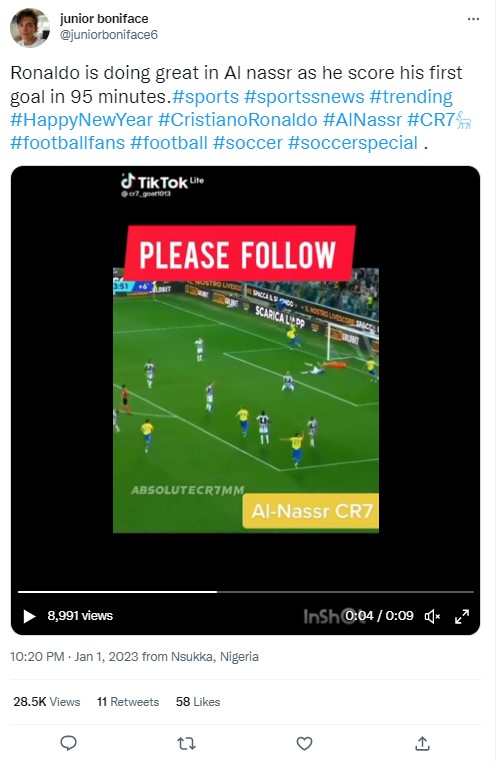Open the #sports hashtag
Screen dimensions: 497x762
(206, 96)
